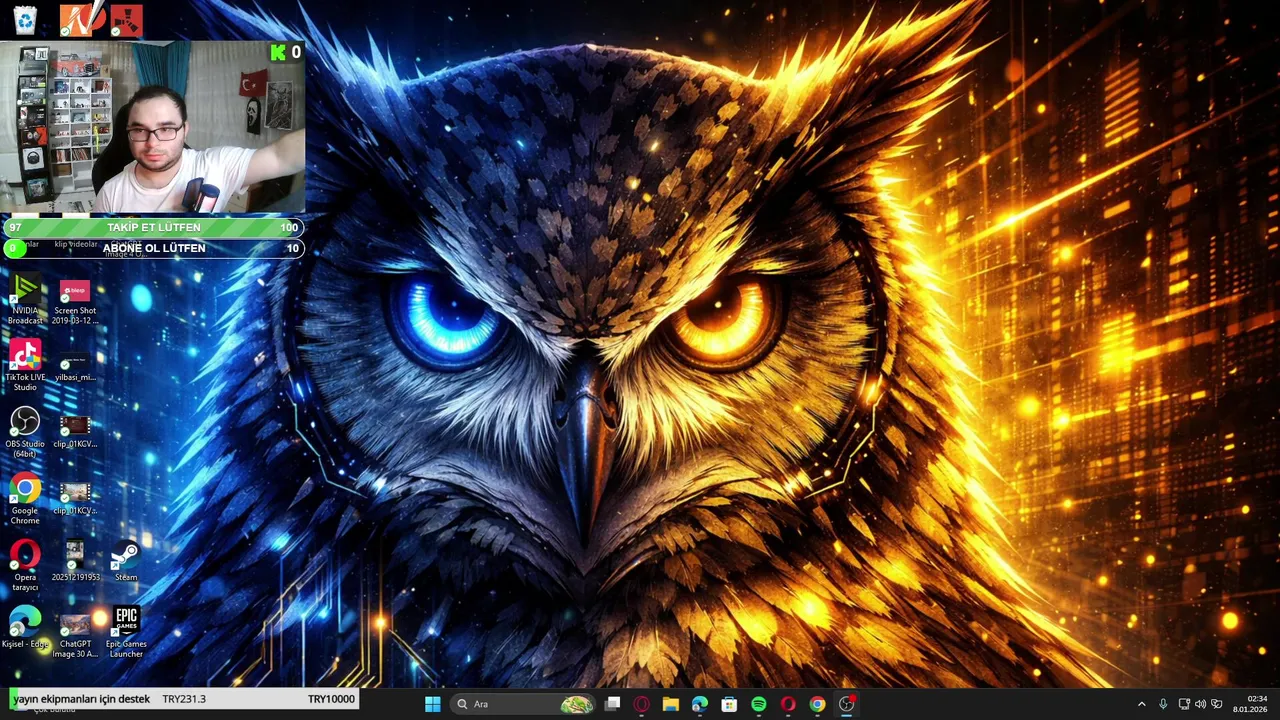This screenshot has width=1280, height=720.
Task: Launch NVIDIA Broadcast from the desktop
Action: [25, 298]
